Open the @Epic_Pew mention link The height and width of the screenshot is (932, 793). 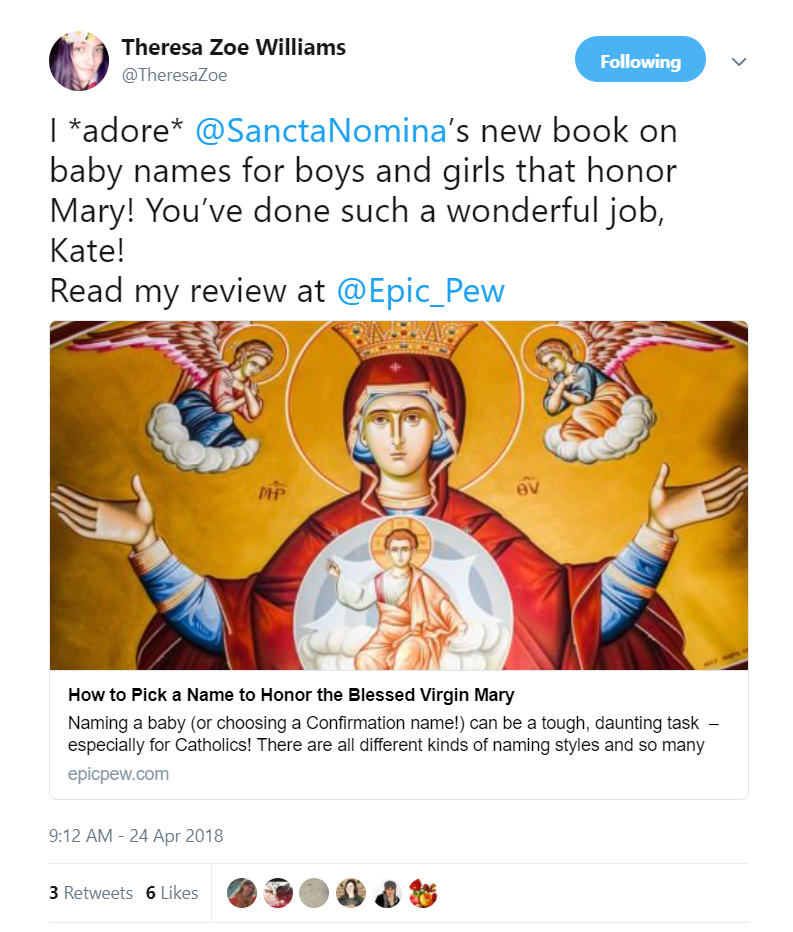coord(421,290)
